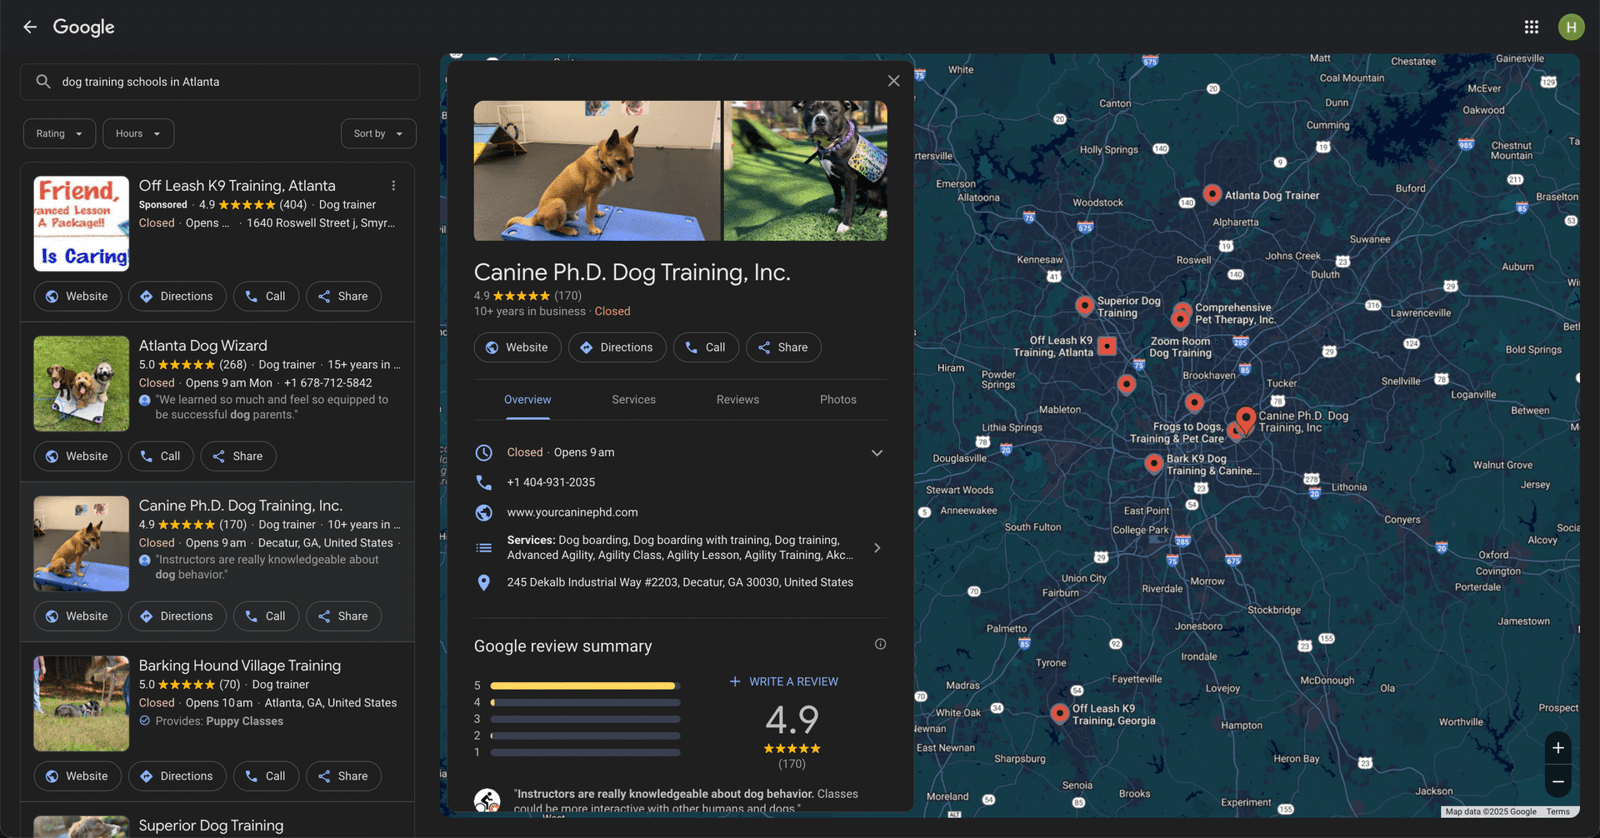Click the services list icon
1600x838 pixels.
pos(484,548)
